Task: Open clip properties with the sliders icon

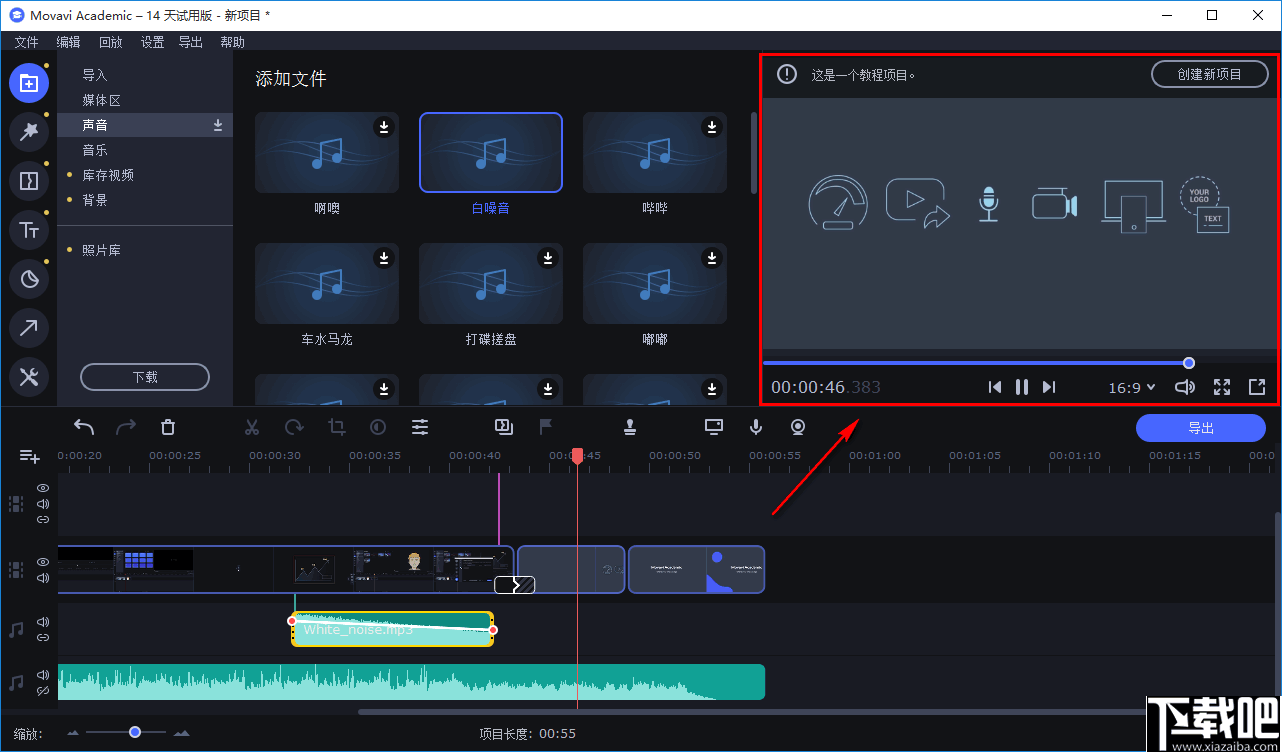Action: (x=420, y=427)
